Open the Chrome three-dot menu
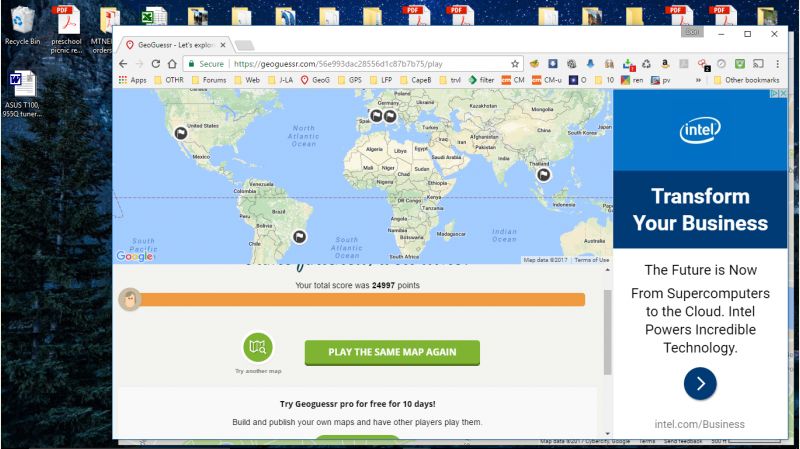 [x=778, y=64]
